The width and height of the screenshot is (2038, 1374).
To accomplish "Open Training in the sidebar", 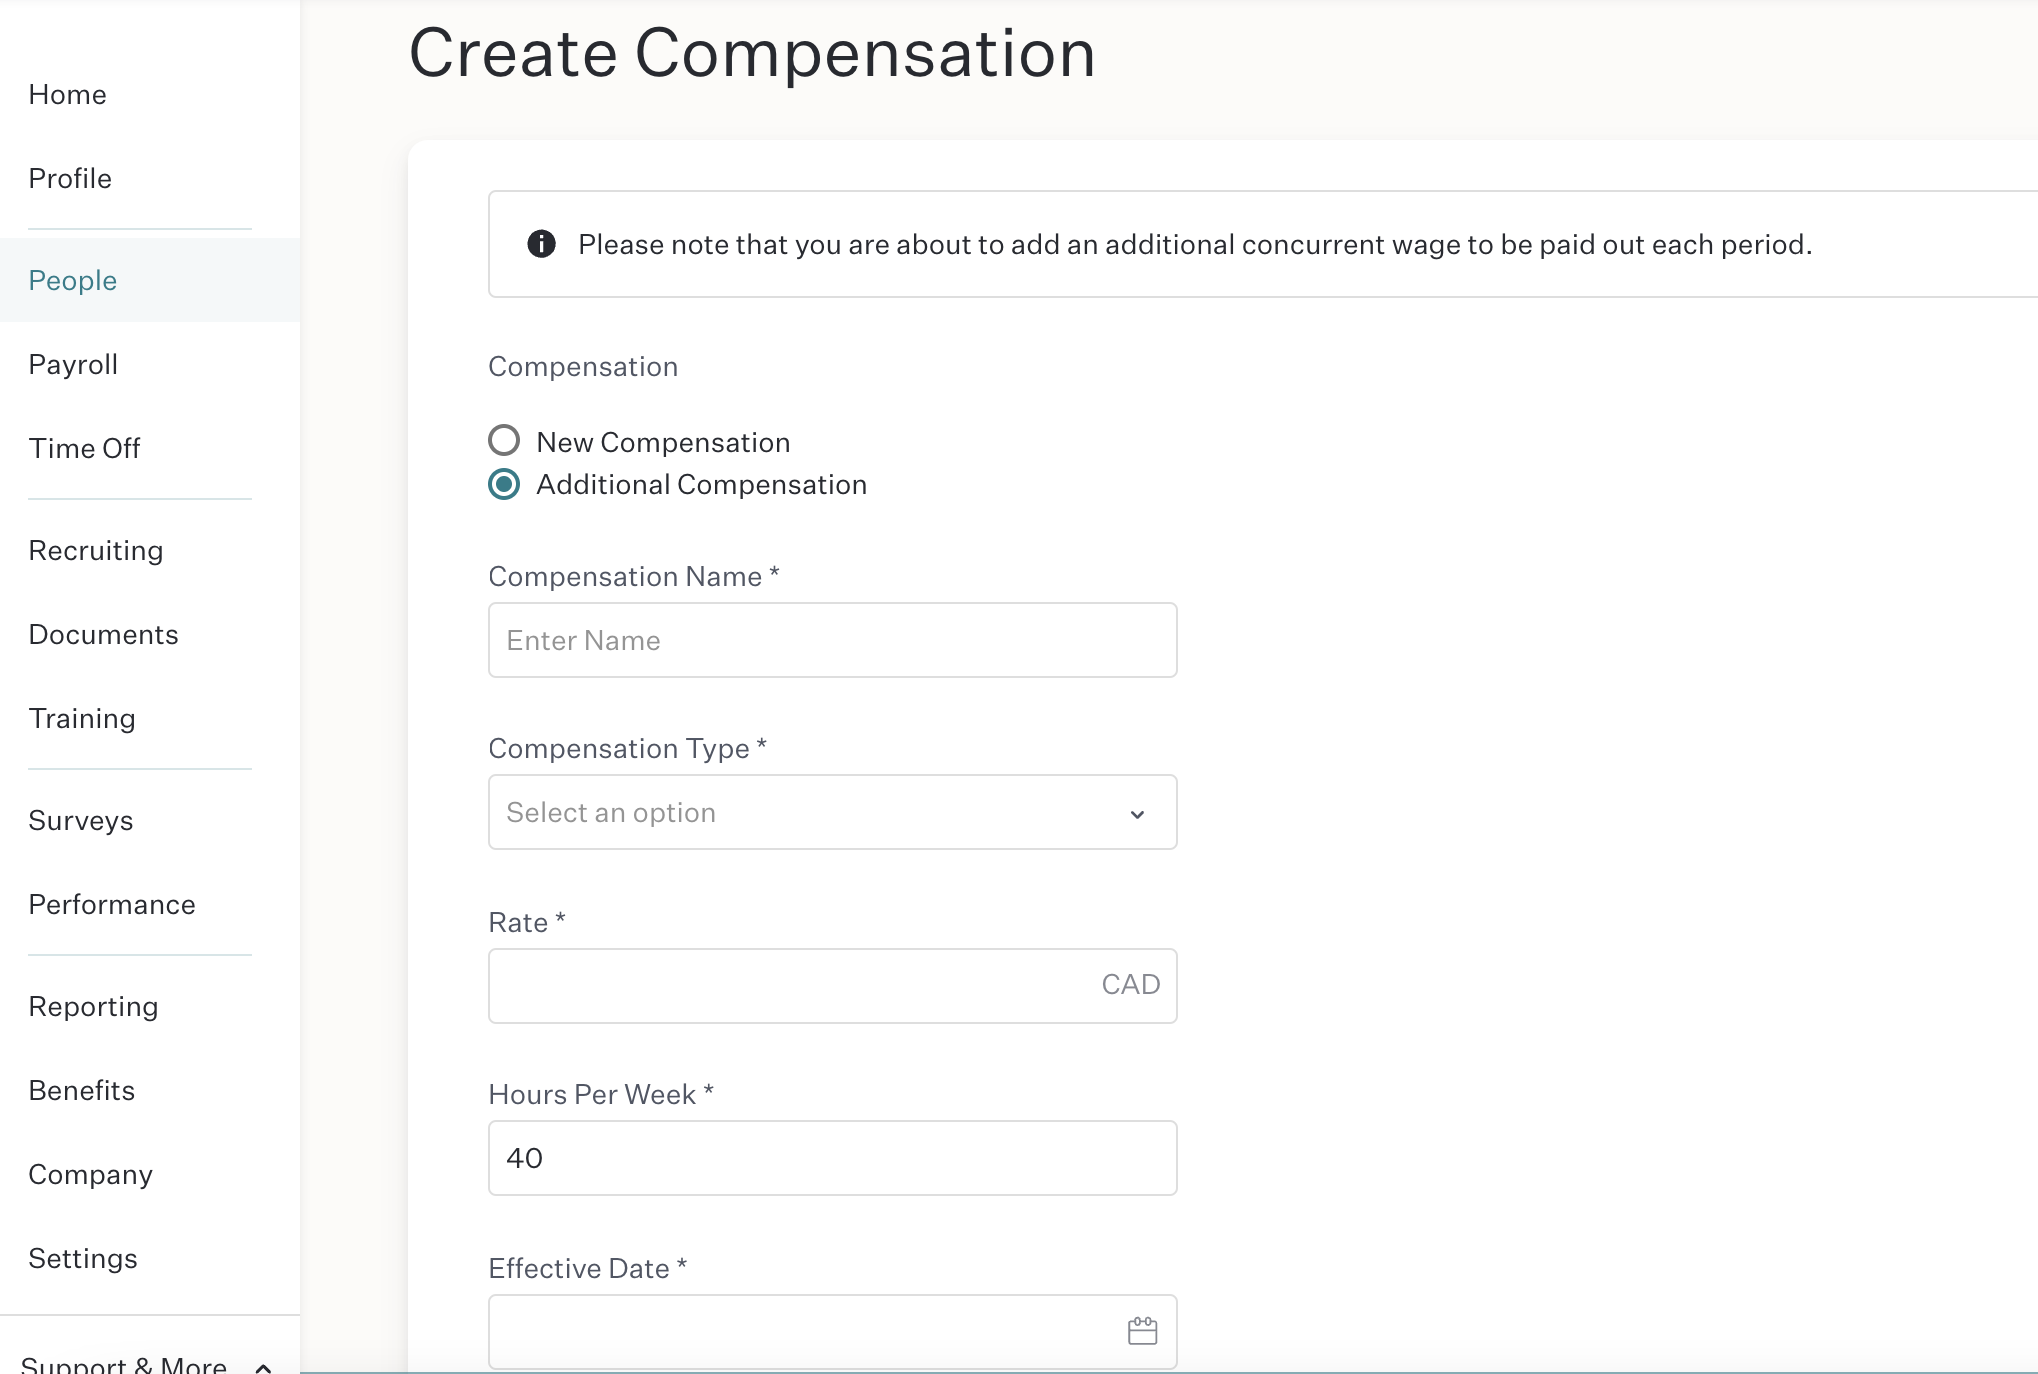I will pos(82,718).
